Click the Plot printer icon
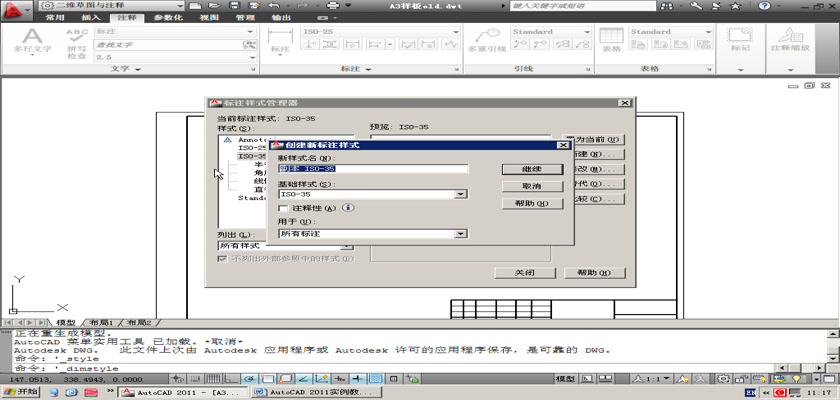This screenshot has width=840, height=400. (333, 5)
